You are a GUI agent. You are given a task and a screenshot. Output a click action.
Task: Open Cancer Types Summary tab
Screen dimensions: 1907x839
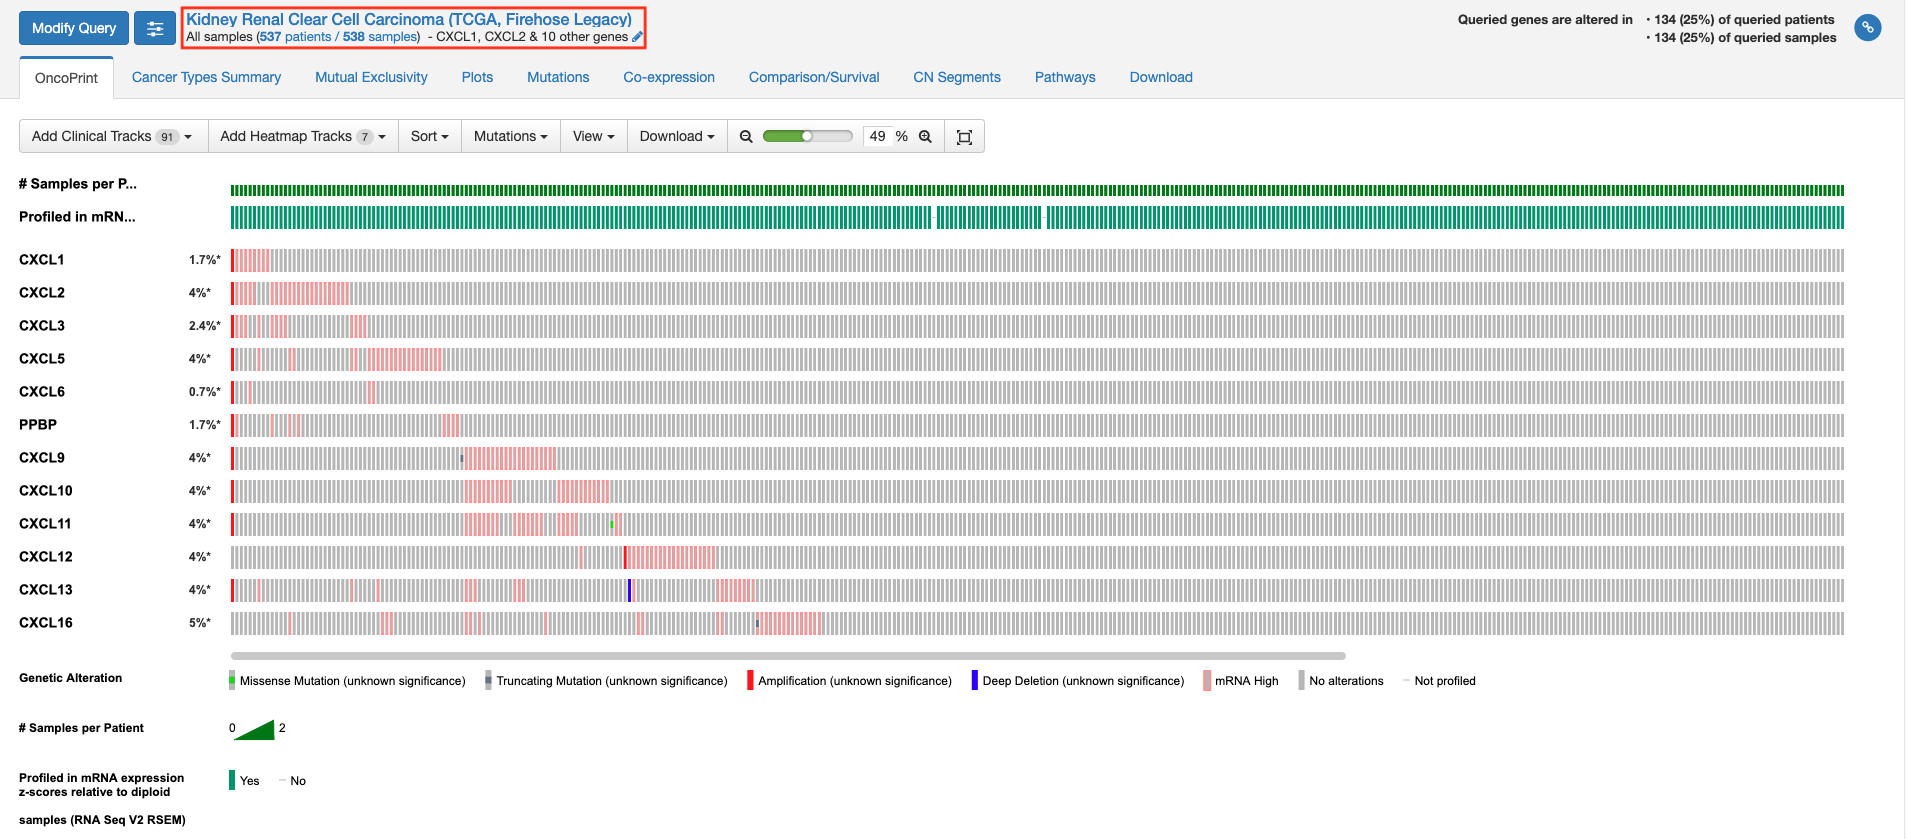(x=206, y=77)
